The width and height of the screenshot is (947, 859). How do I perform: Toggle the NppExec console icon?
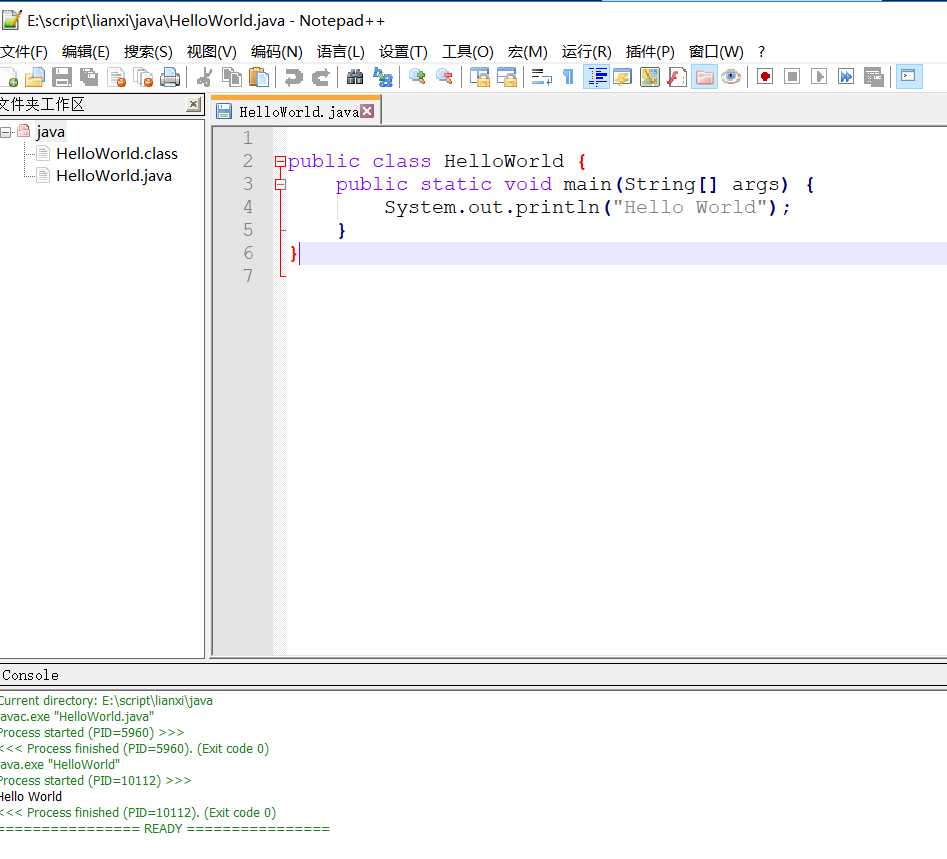[x=908, y=77]
